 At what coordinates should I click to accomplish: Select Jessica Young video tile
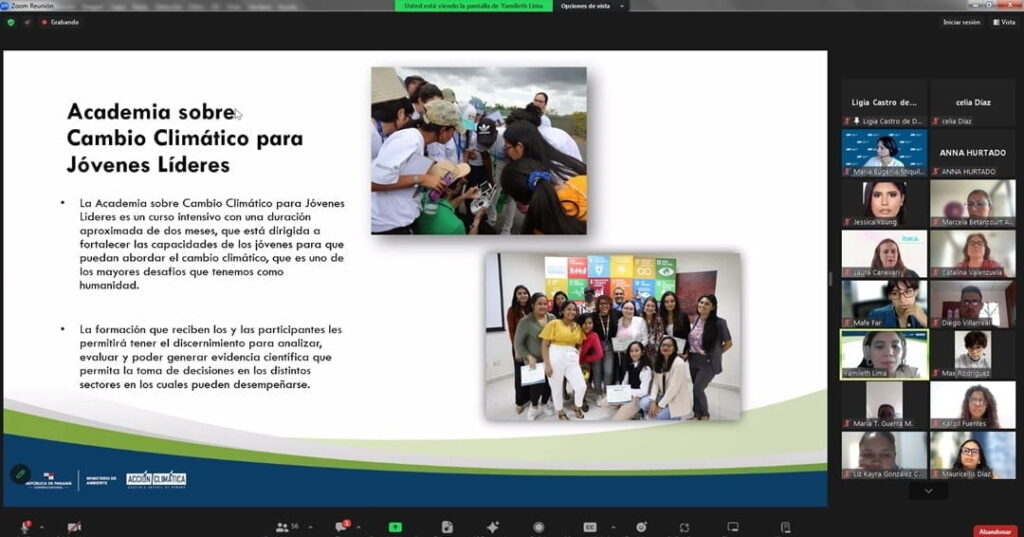point(884,203)
